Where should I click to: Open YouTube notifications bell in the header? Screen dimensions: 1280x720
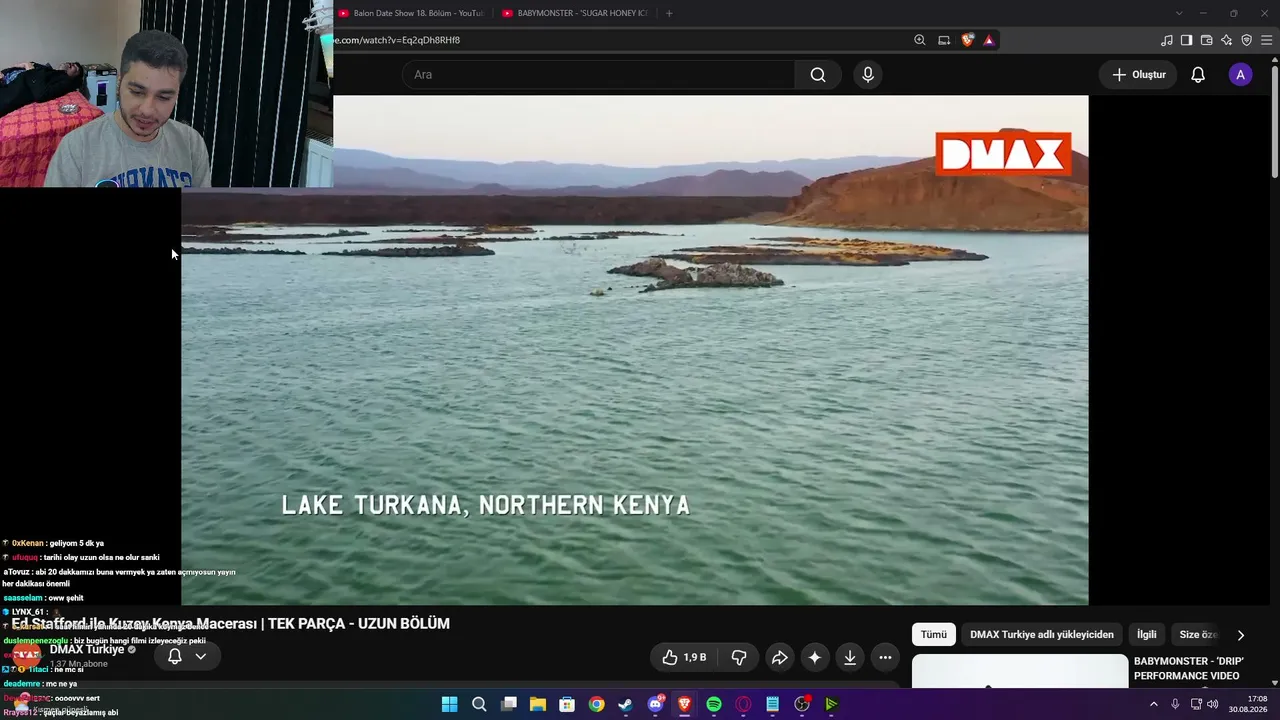pos(1198,75)
